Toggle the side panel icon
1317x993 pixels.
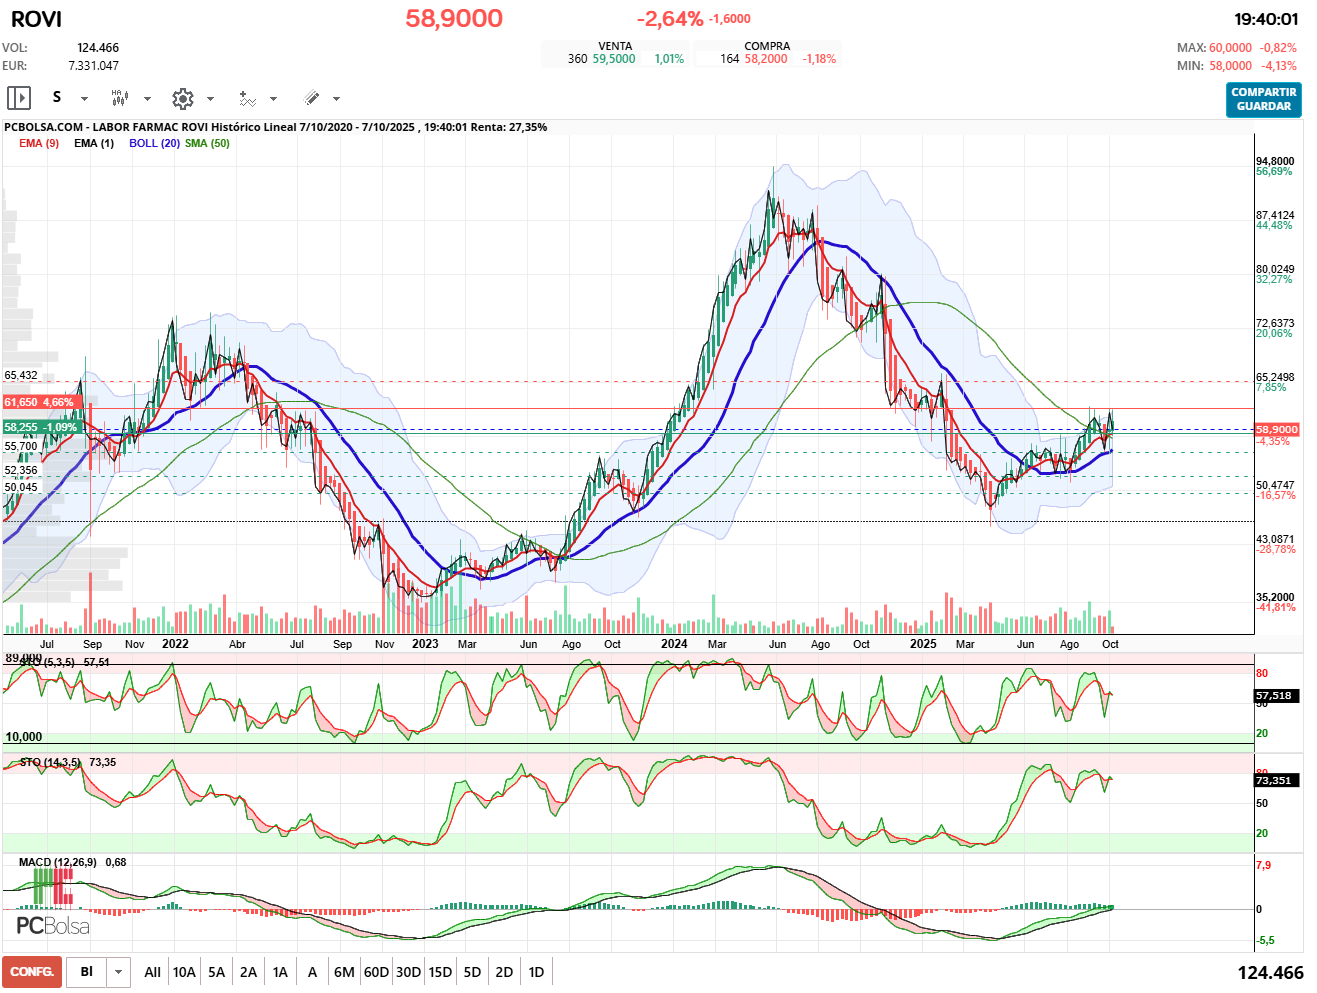19,98
